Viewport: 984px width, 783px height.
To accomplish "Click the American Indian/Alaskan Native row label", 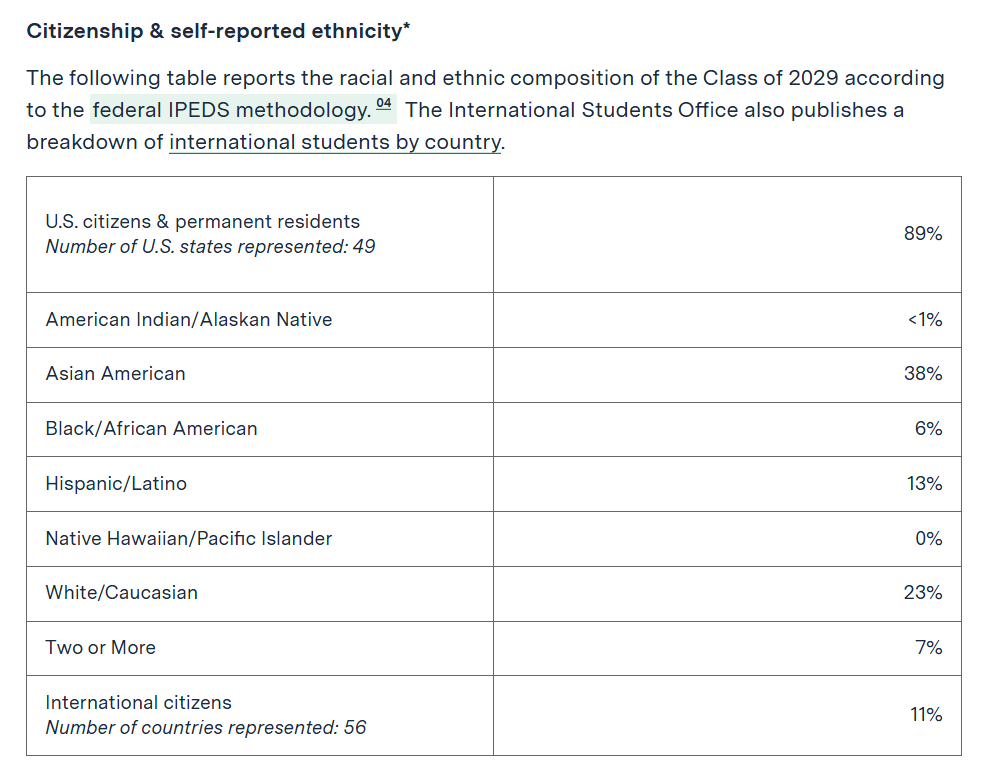I will (189, 320).
